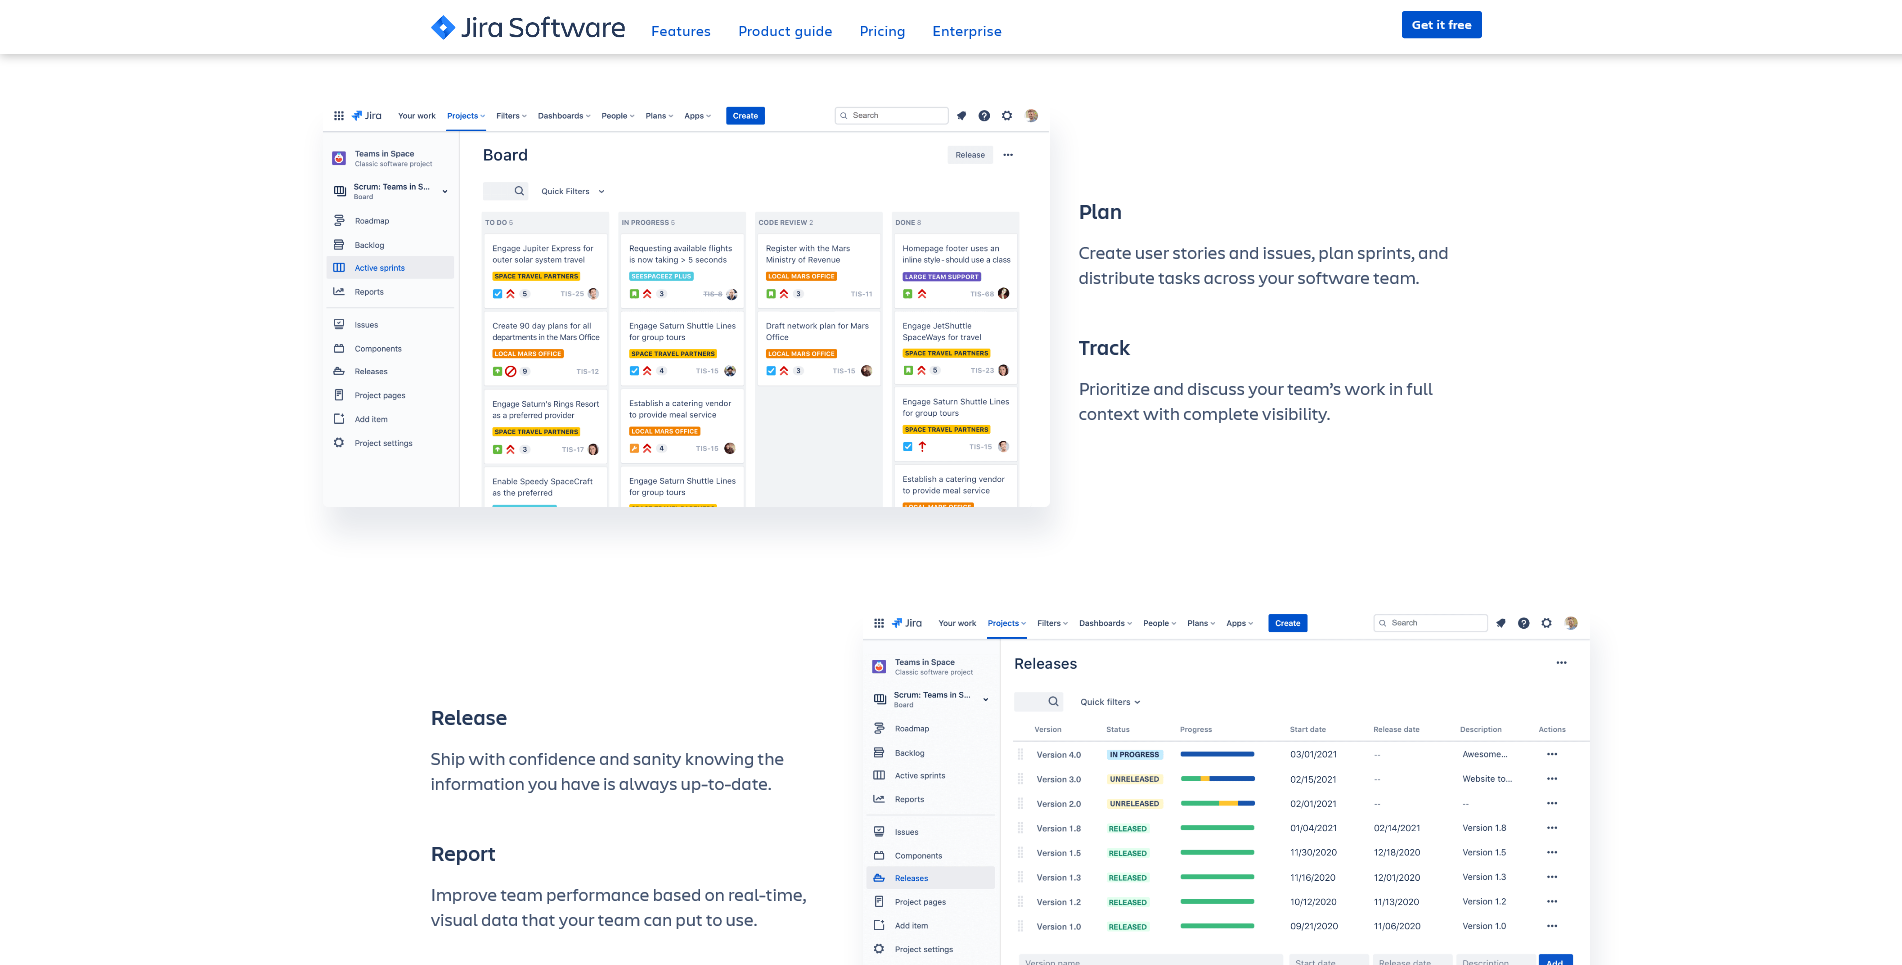Open the app switcher grid icon beside the Board's Jira logo
Viewport: 1902px width, 965px height.
tap(339, 116)
